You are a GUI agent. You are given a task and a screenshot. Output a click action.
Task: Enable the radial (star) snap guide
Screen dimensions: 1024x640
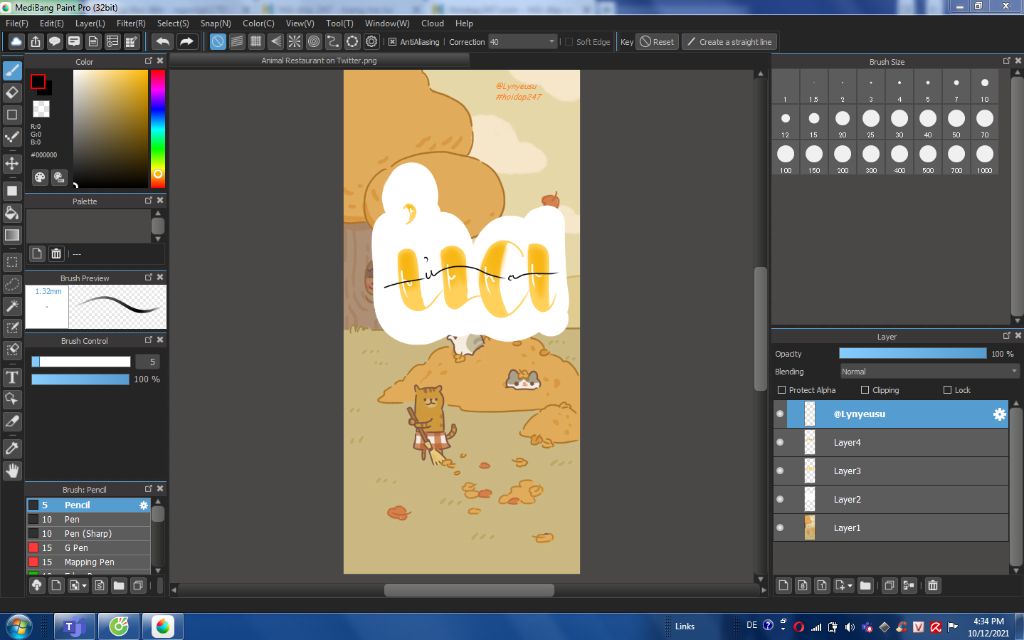pos(295,42)
